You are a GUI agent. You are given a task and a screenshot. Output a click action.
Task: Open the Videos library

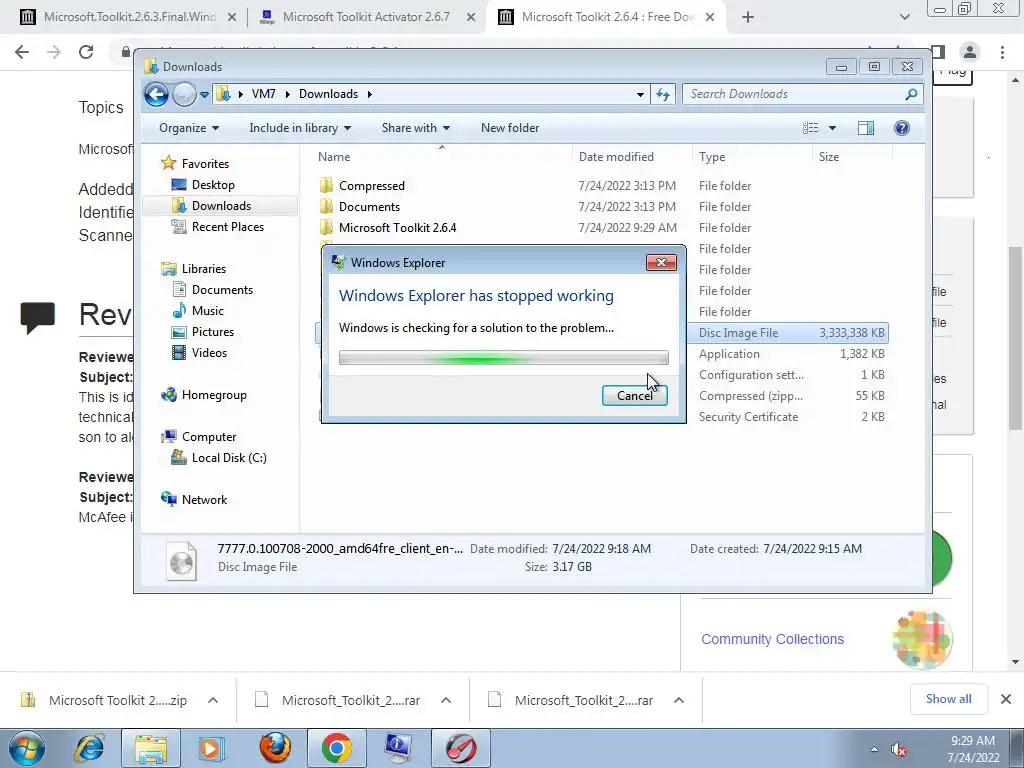coord(209,353)
